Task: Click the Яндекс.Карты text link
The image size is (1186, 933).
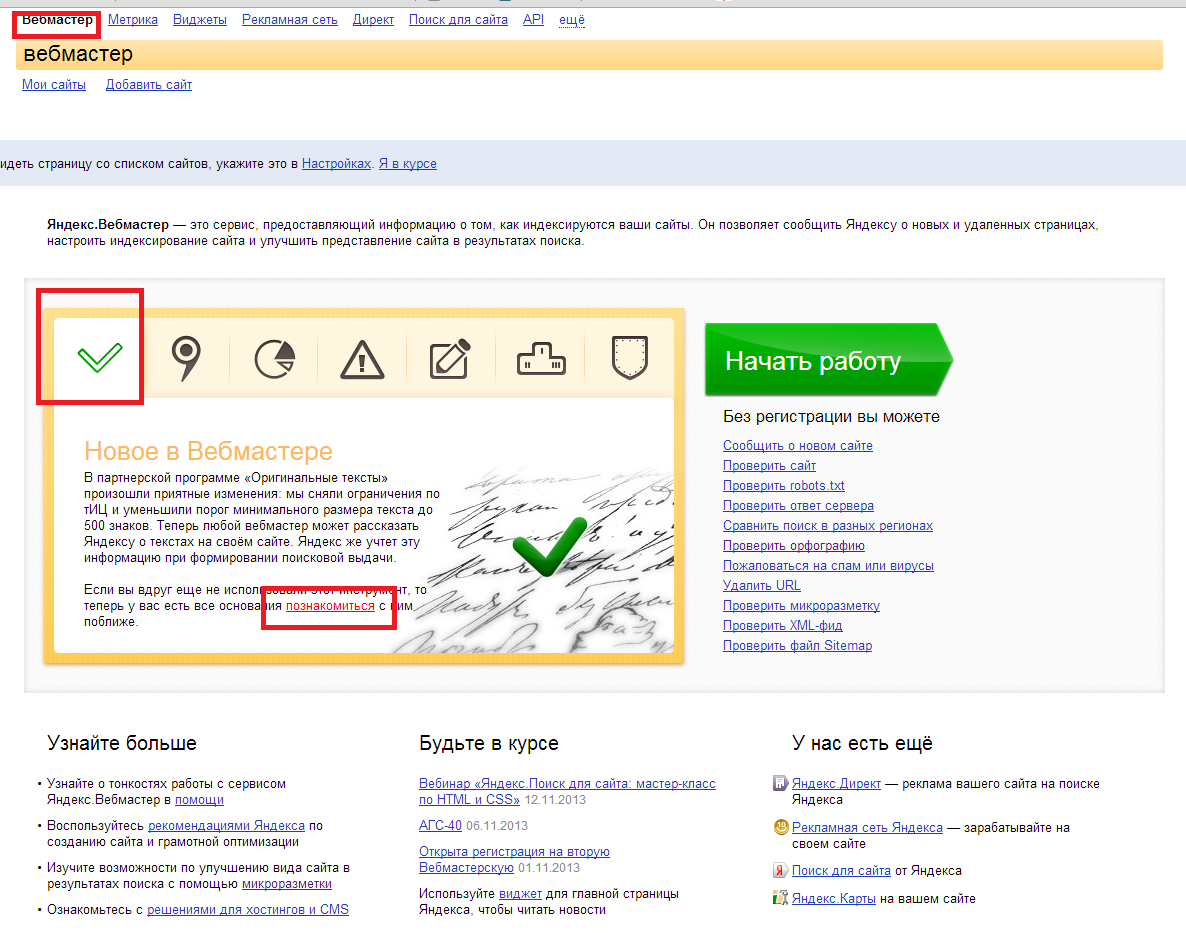Action: (834, 898)
